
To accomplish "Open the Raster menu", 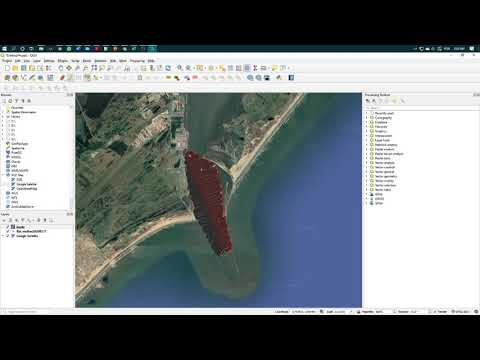I will pyautogui.click(x=87, y=61).
